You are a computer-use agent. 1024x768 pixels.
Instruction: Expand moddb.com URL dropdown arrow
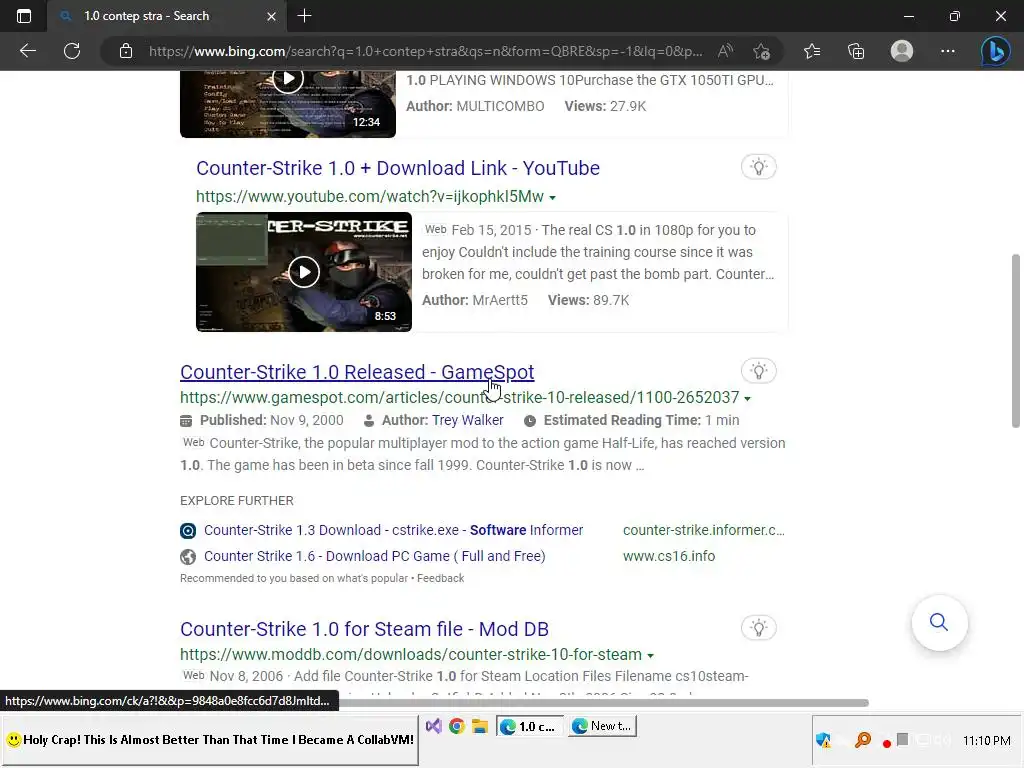650,655
